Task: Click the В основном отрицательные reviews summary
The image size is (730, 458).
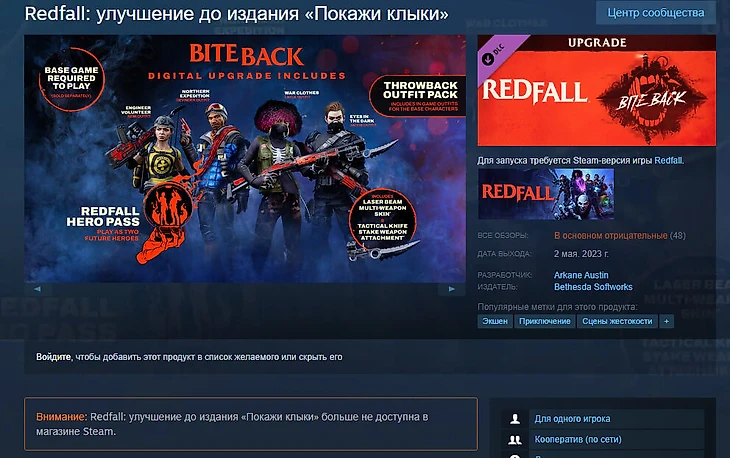Action: point(610,236)
